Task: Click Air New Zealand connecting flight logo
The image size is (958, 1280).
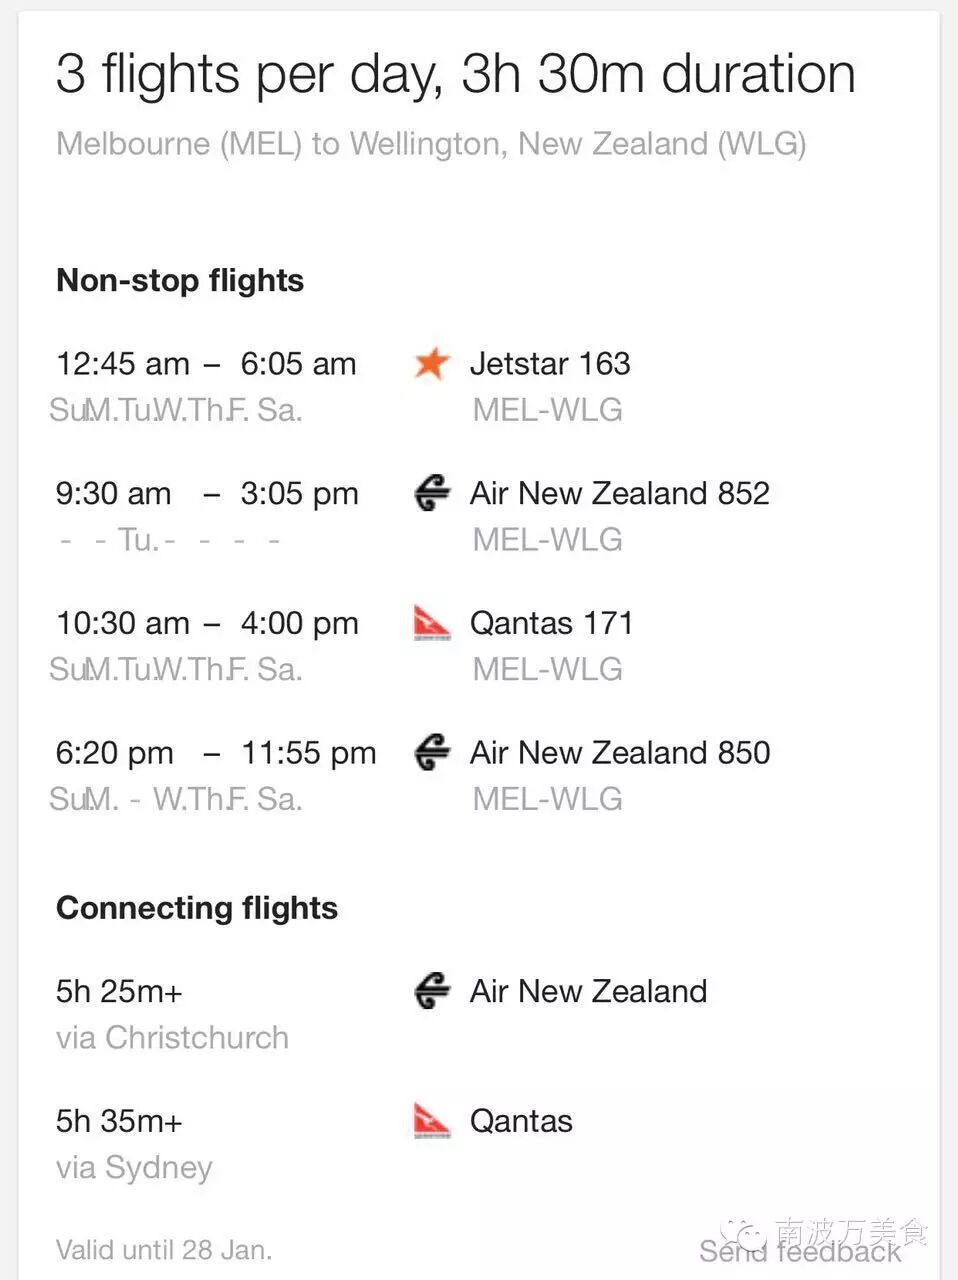Action: coord(432,991)
